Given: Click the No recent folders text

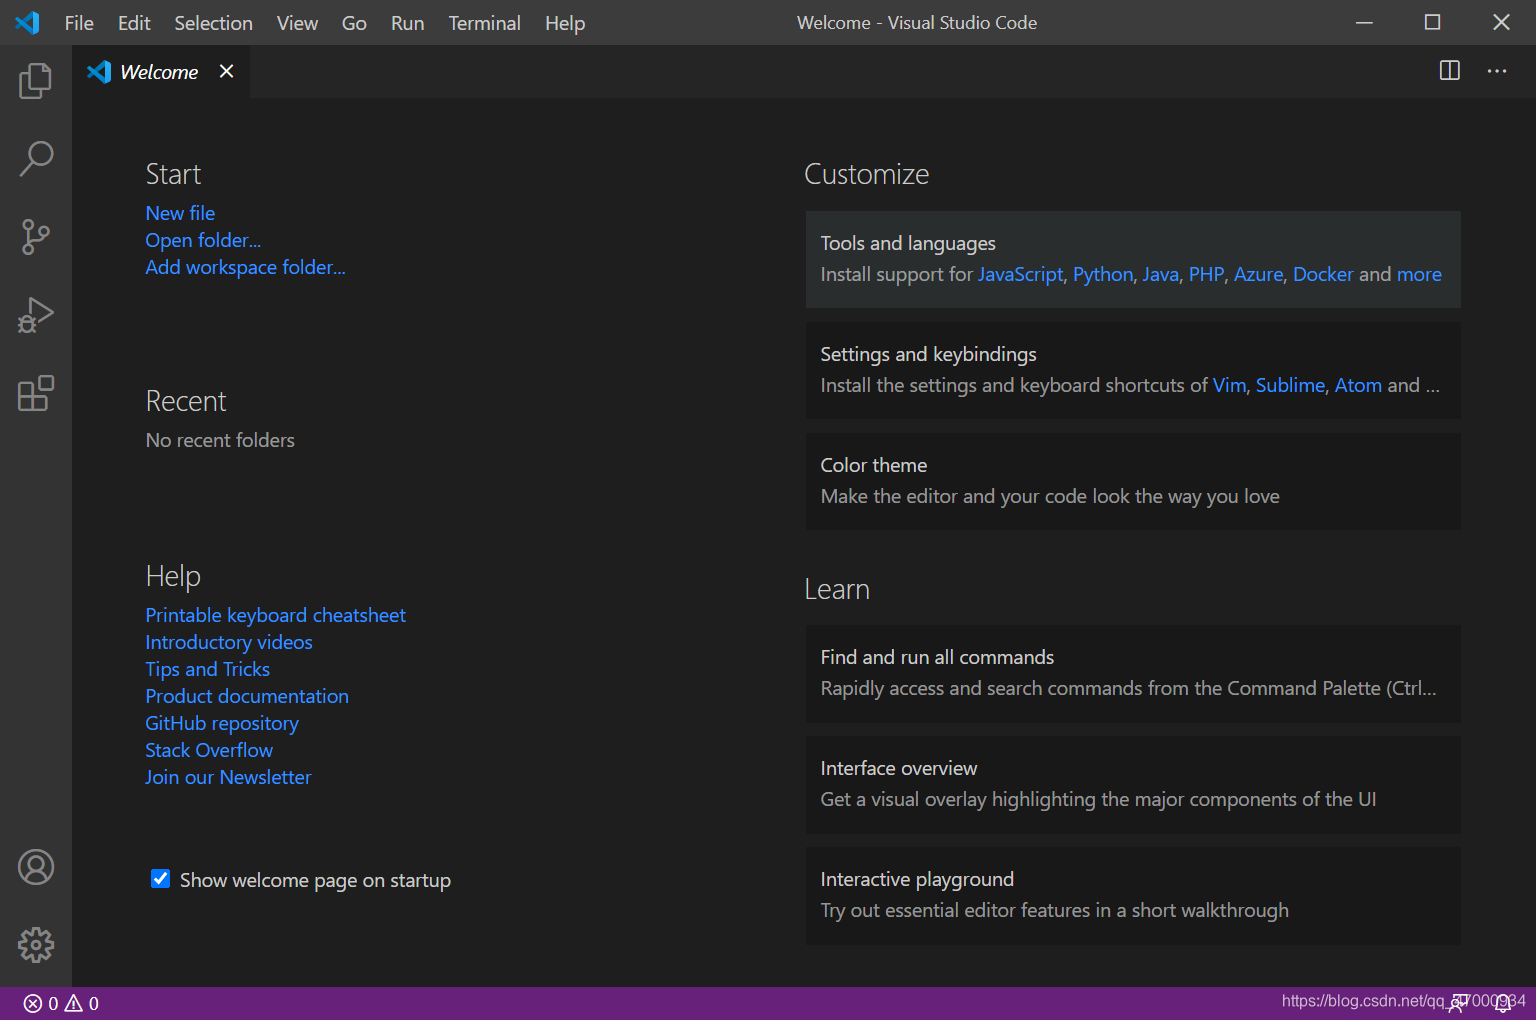Looking at the screenshot, I should 220,440.
